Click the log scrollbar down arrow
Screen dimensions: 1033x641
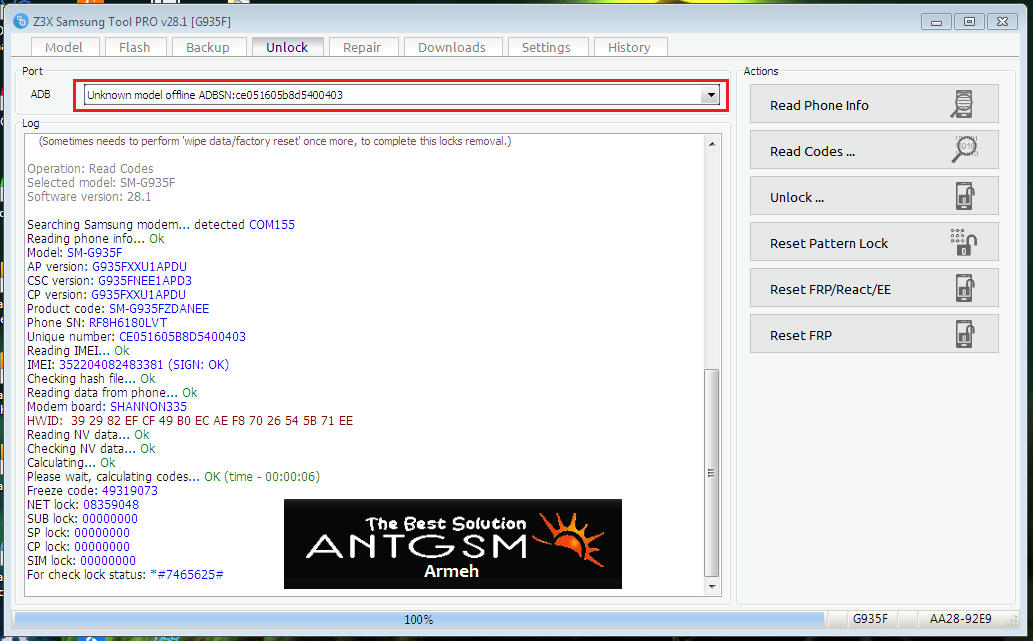712,586
